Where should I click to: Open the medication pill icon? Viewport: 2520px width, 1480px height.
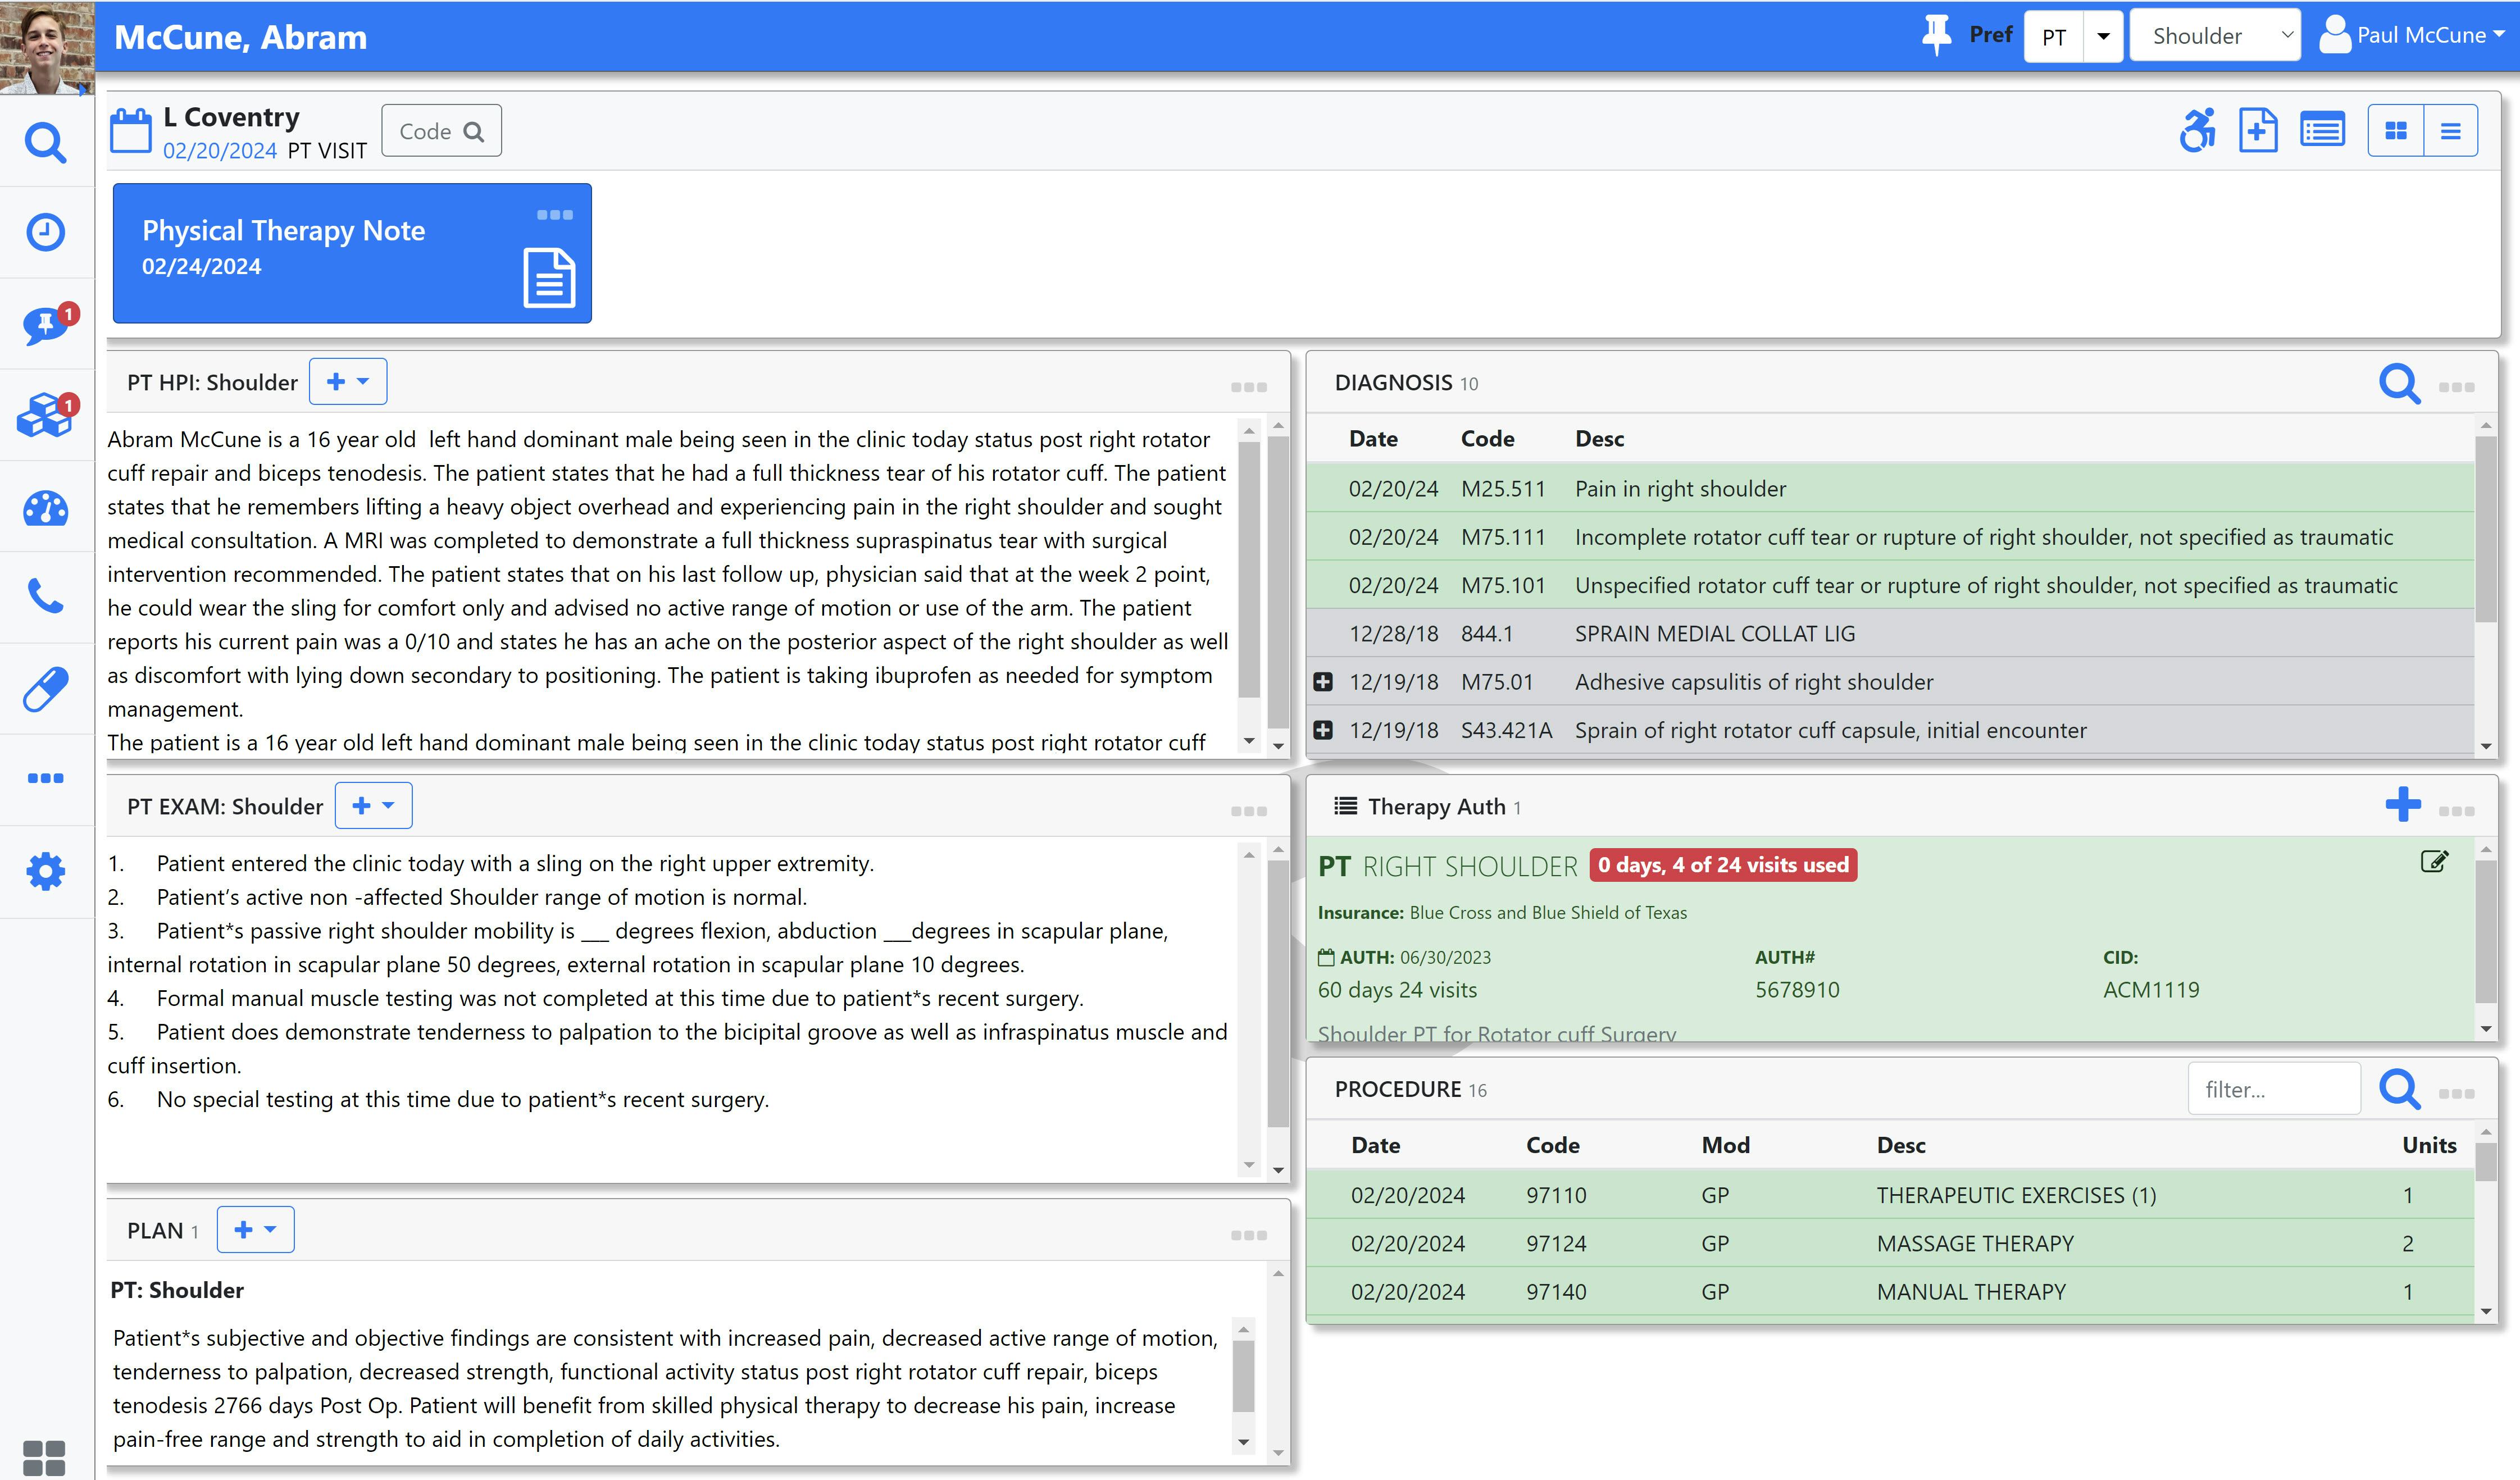45,689
